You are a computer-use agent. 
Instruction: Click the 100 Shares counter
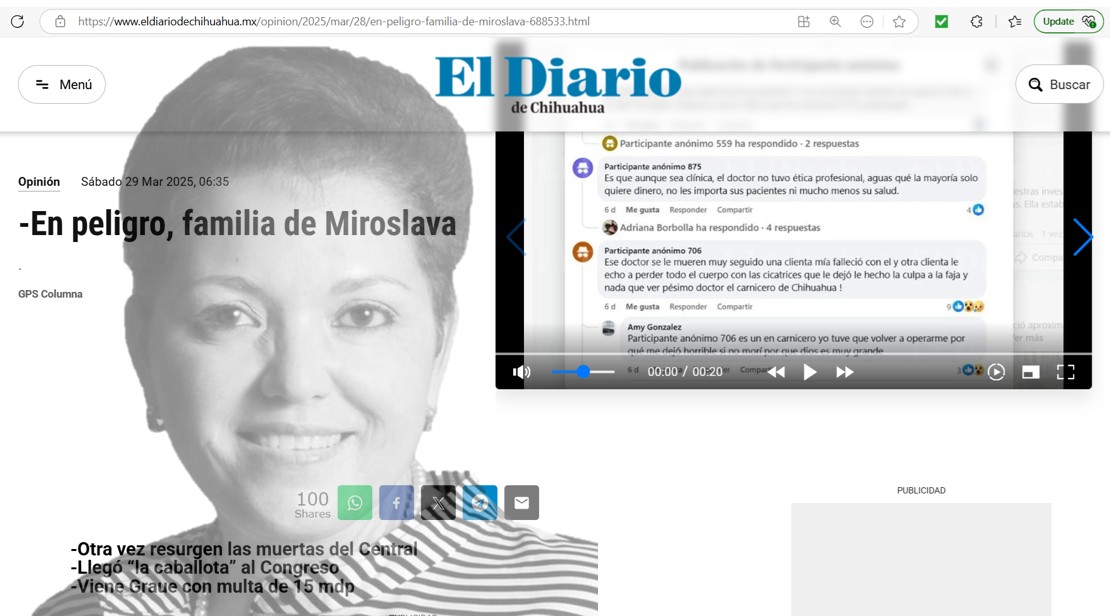click(312, 505)
